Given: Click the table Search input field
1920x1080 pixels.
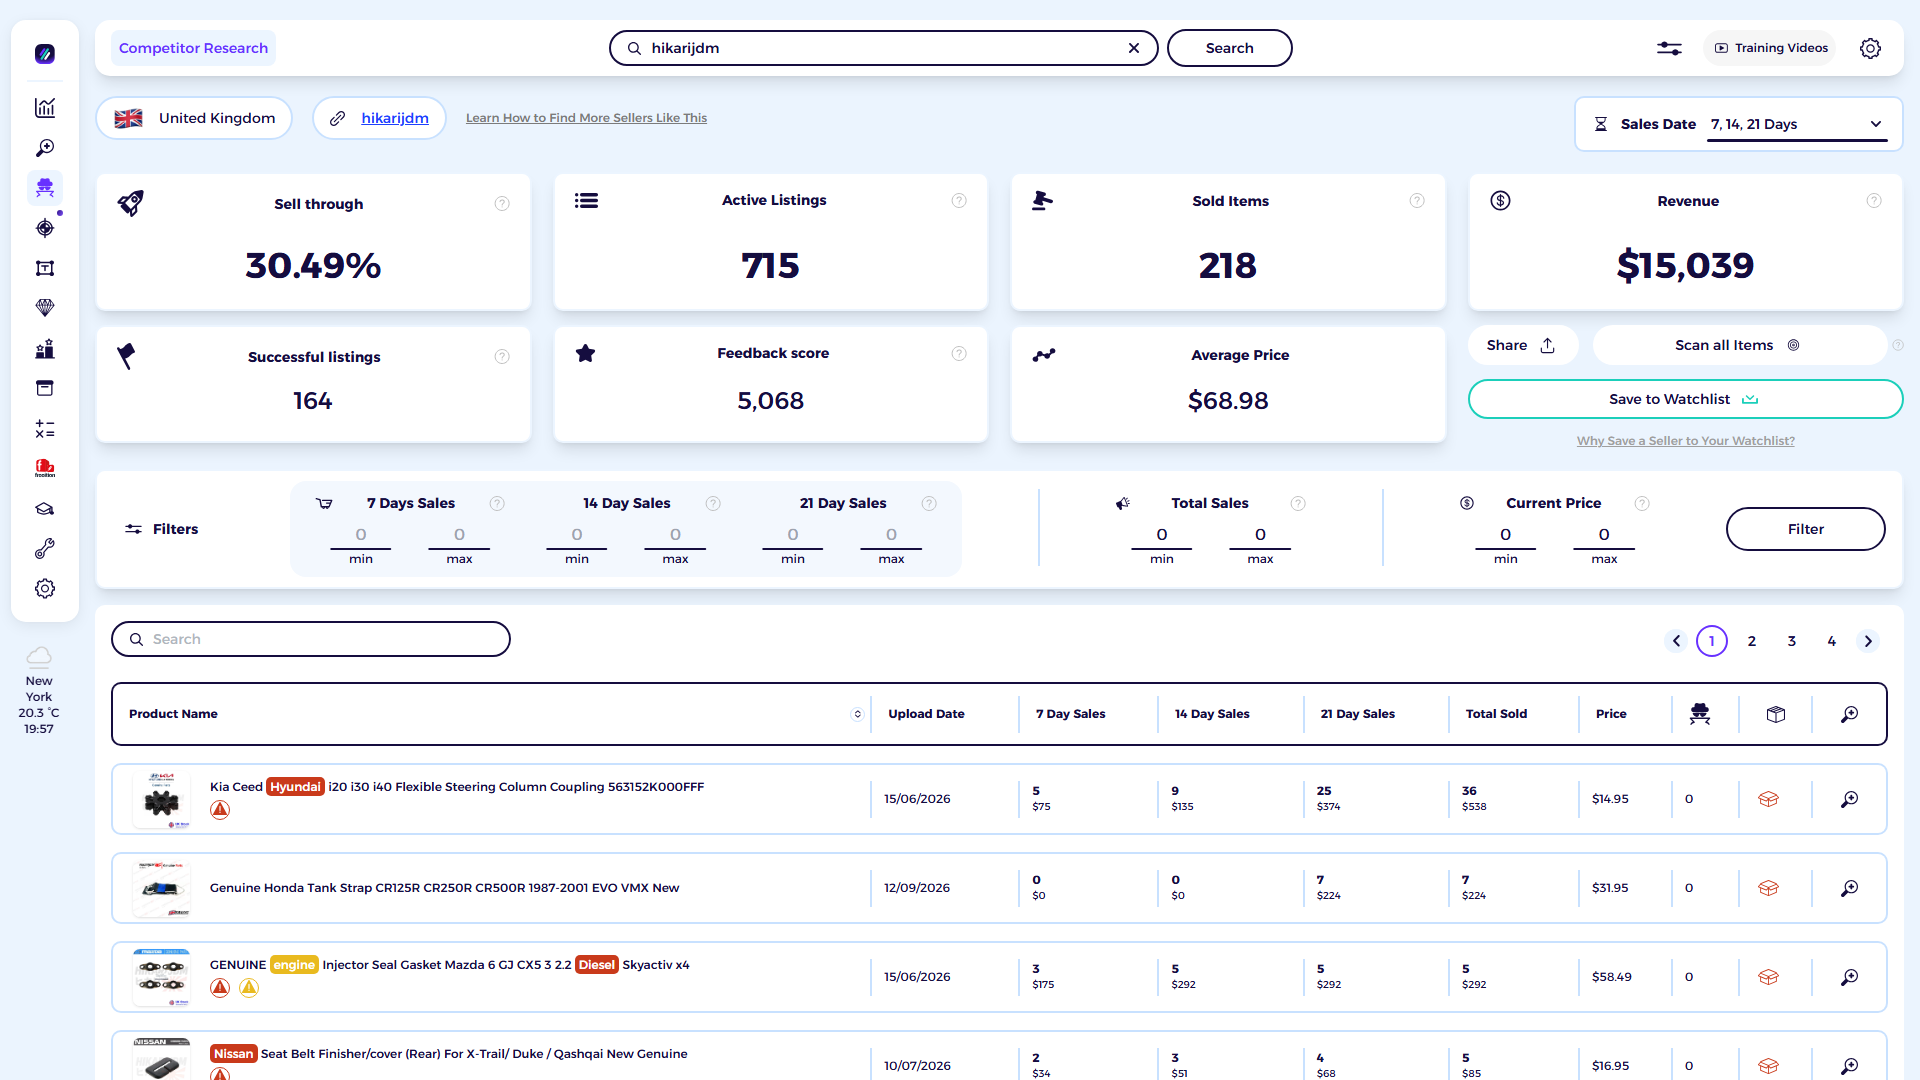Looking at the screenshot, I should 311,639.
